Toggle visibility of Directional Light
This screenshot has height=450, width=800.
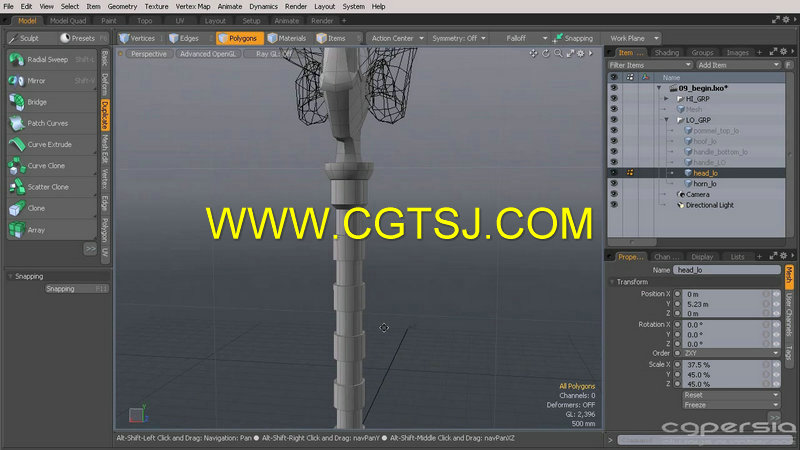tap(614, 205)
